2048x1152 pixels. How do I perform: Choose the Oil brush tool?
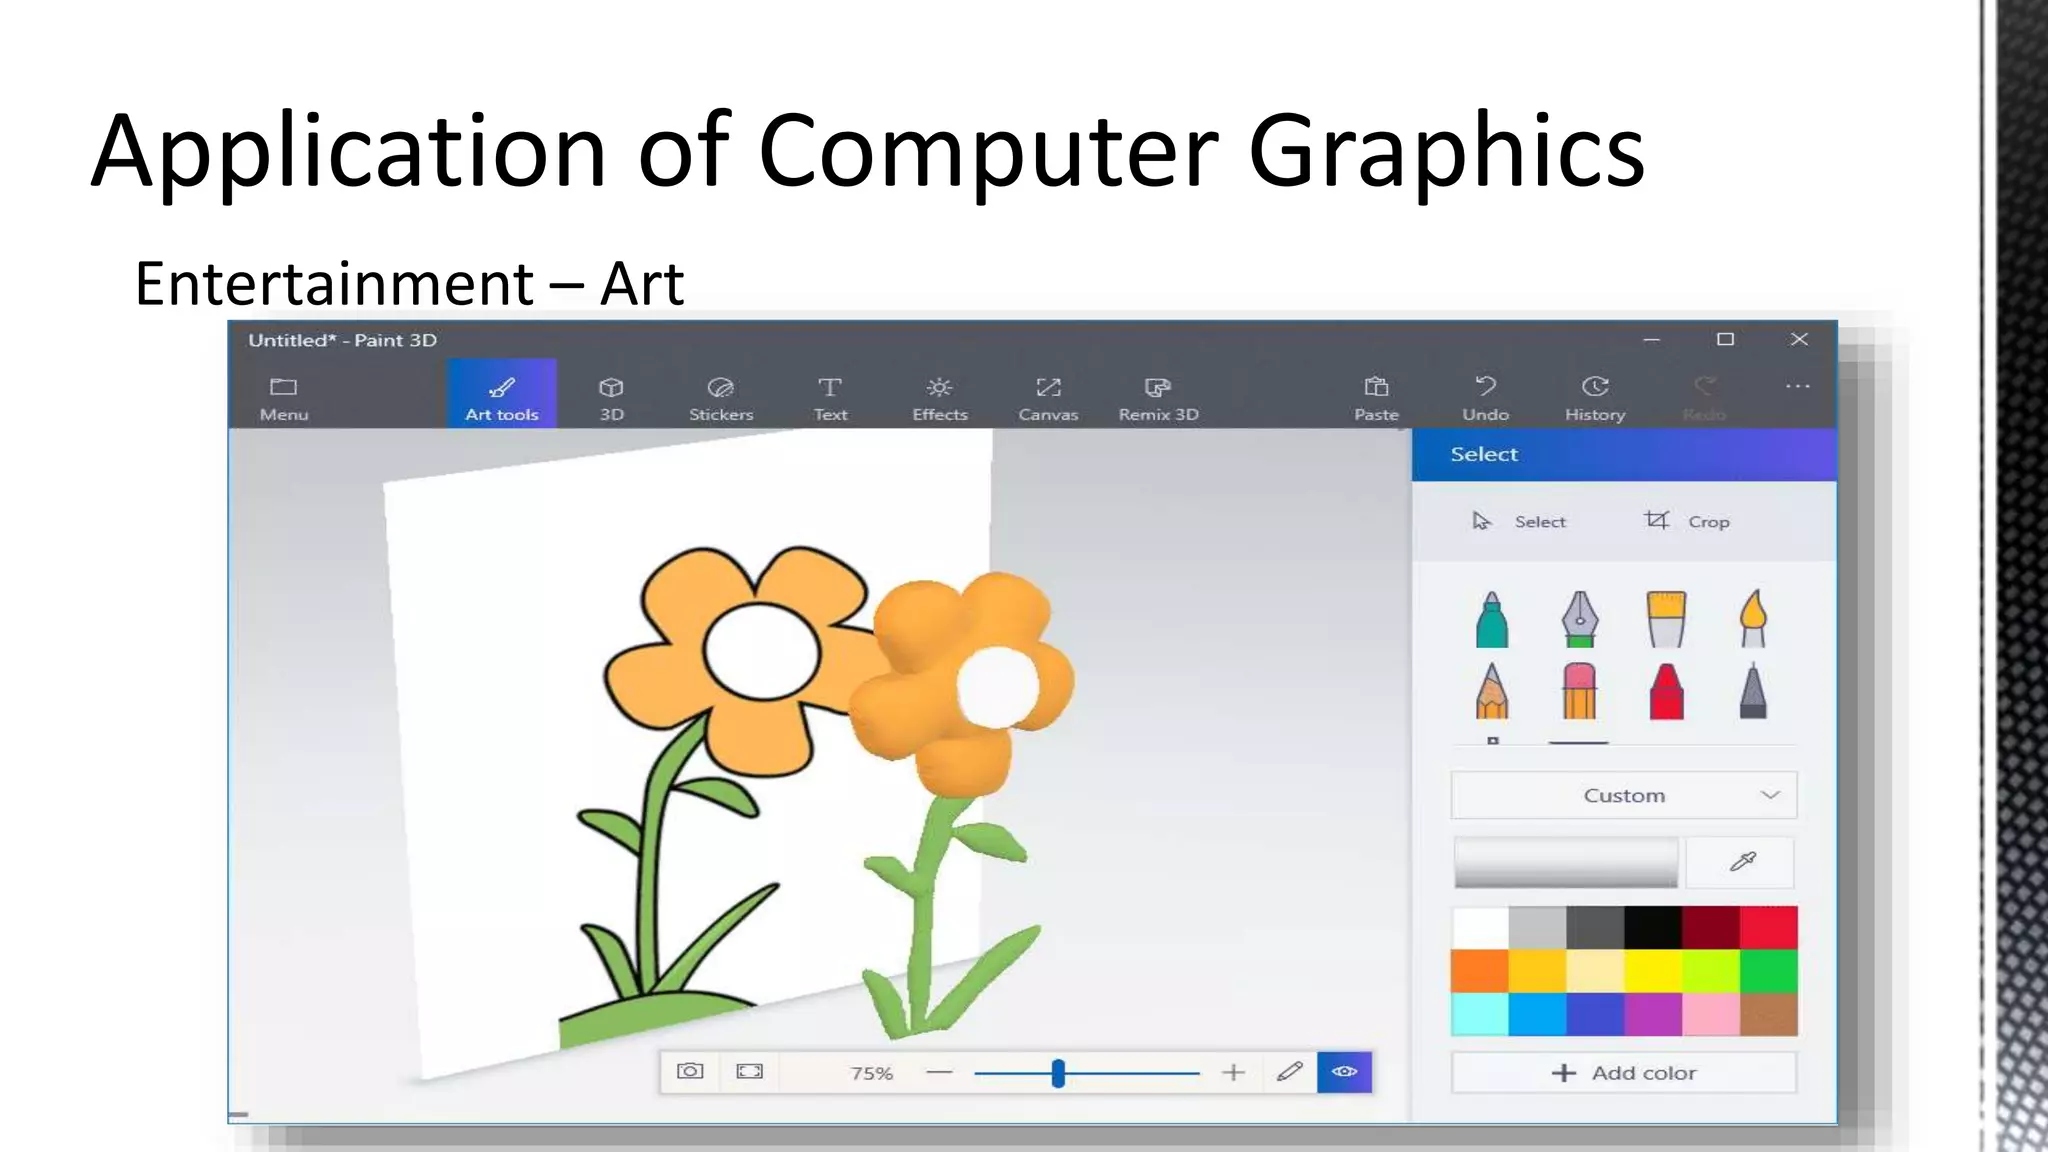tap(1666, 619)
